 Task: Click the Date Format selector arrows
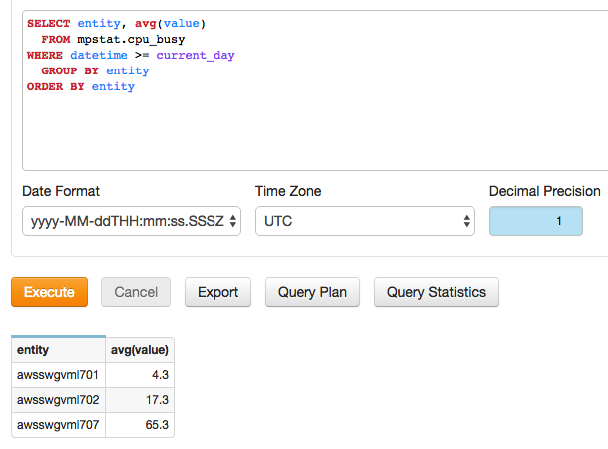[233, 221]
